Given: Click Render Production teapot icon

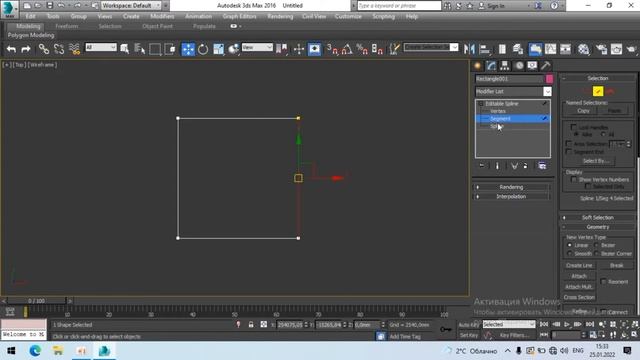Looking at the screenshot, I should coord(631,49).
